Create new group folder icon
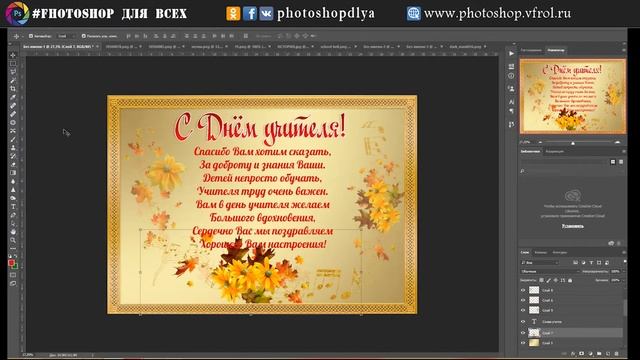 click(x=599, y=353)
